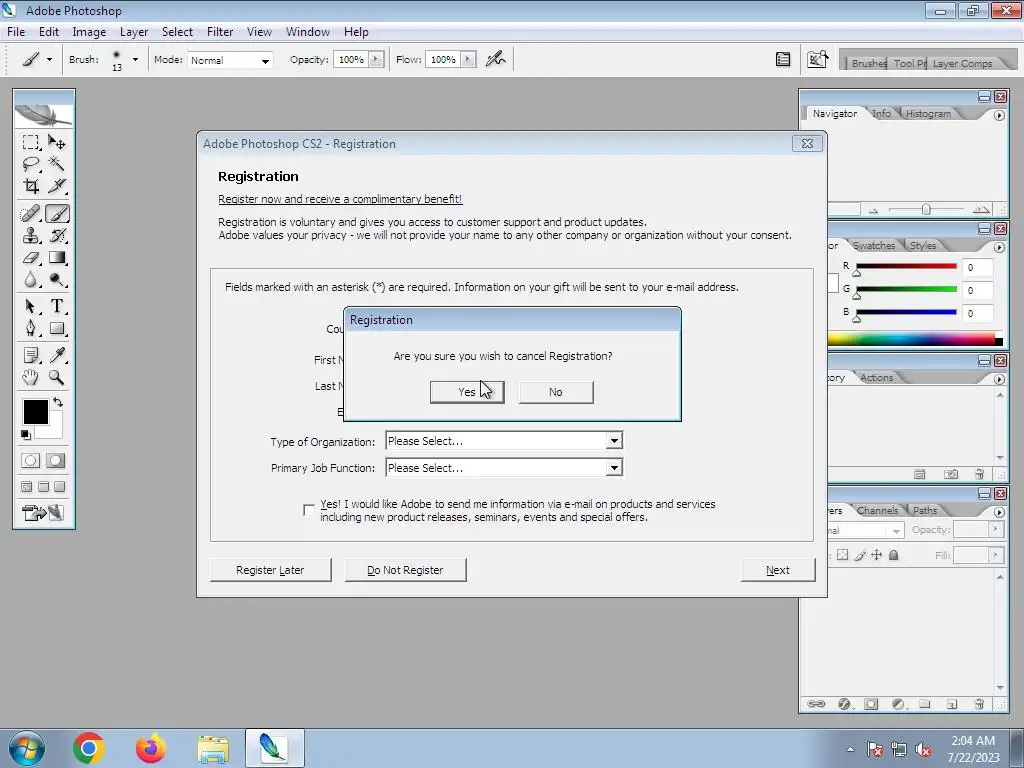Image resolution: width=1024 pixels, height=768 pixels.
Task: Select the Type tool
Action: pyautogui.click(x=57, y=306)
